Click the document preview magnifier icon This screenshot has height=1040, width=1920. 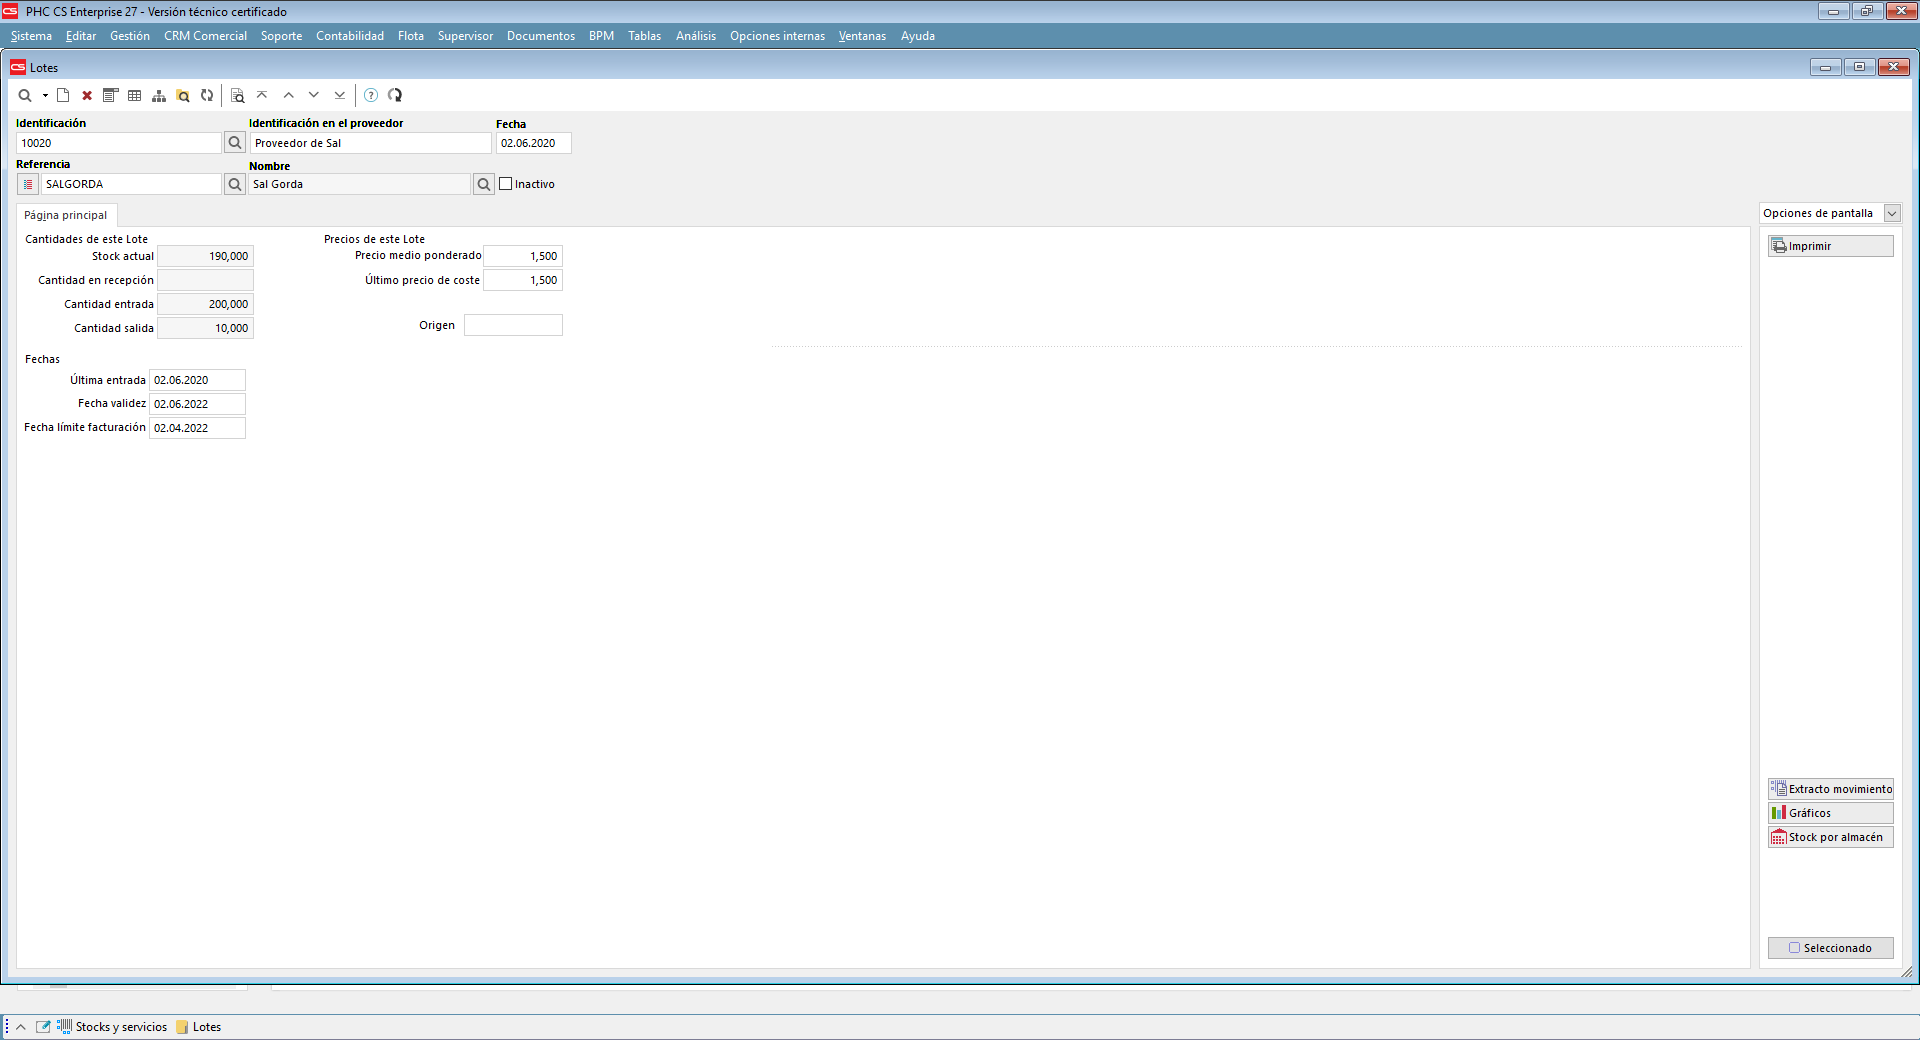pyautogui.click(x=237, y=95)
